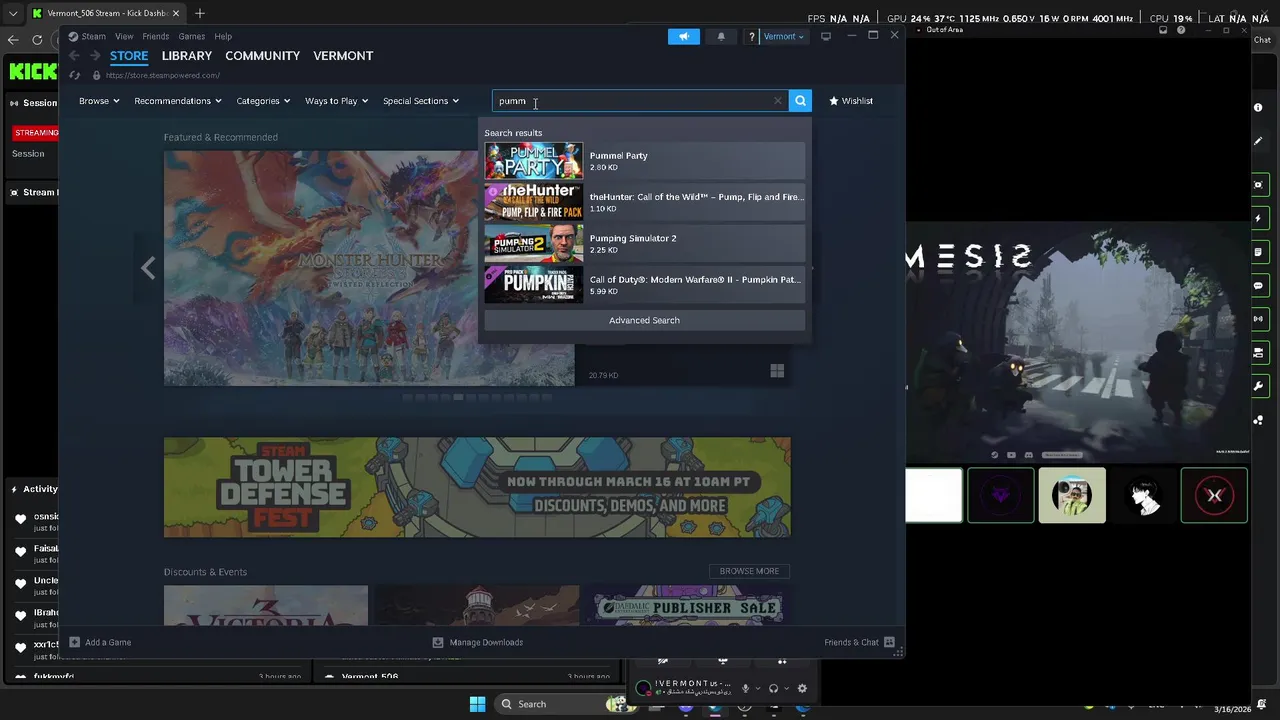1280x720 pixels.
Task: Select the red X avatar participant tile
Action: pyautogui.click(x=1214, y=495)
